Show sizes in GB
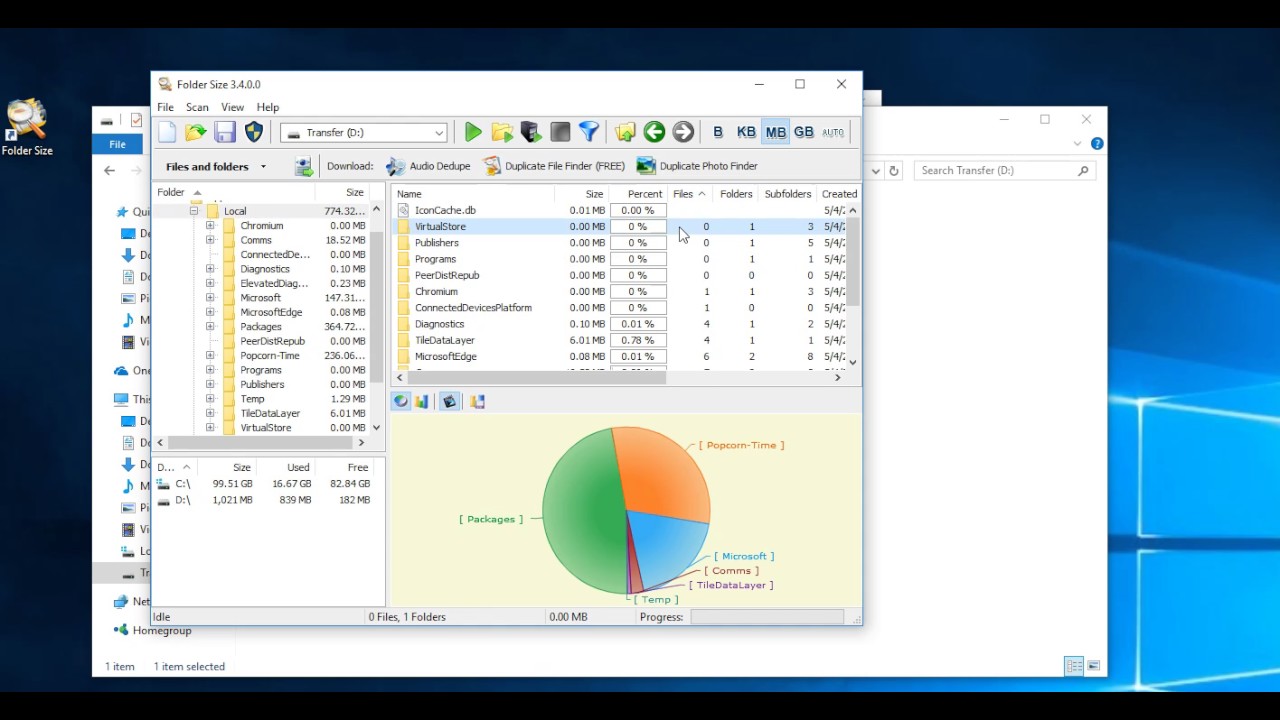This screenshot has width=1280, height=720. pyautogui.click(x=804, y=132)
